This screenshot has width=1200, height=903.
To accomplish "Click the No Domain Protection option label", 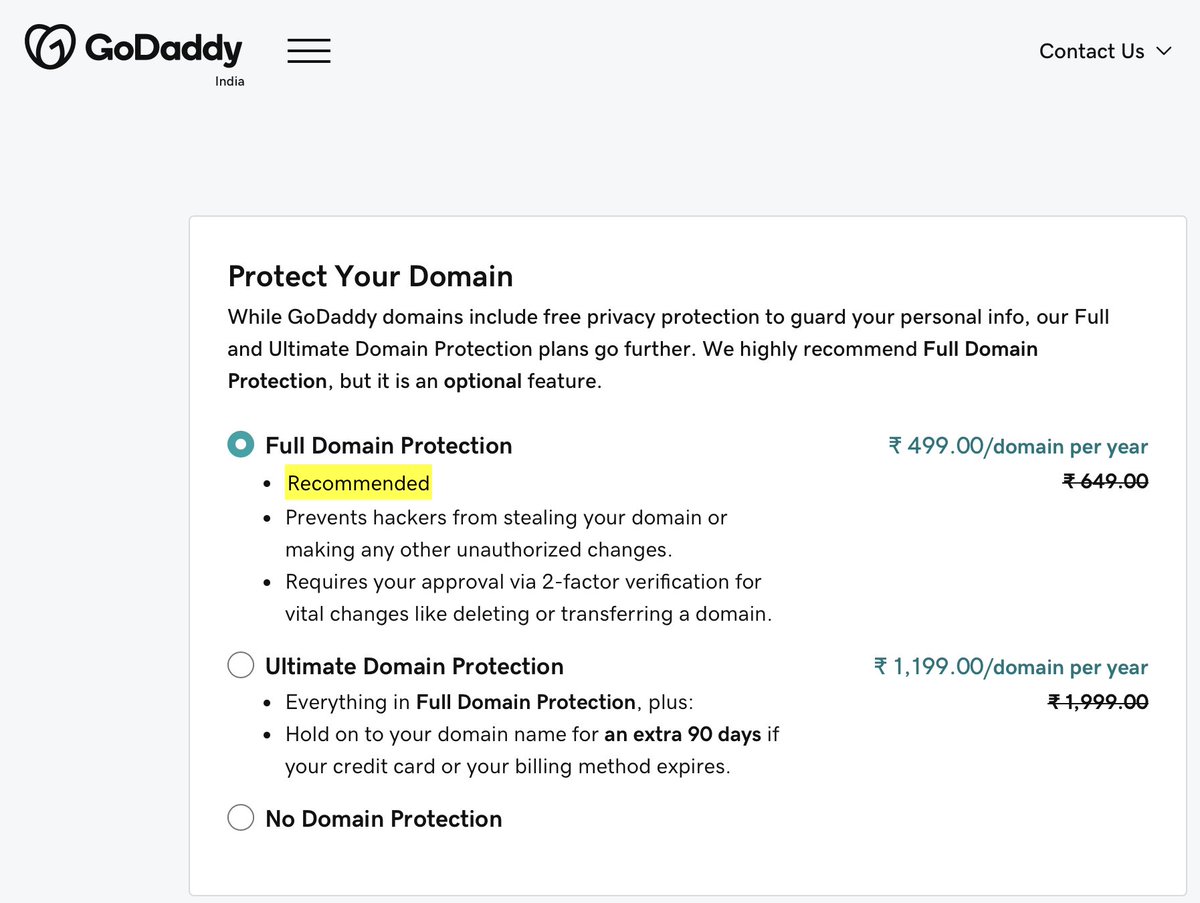I will coord(383,819).
